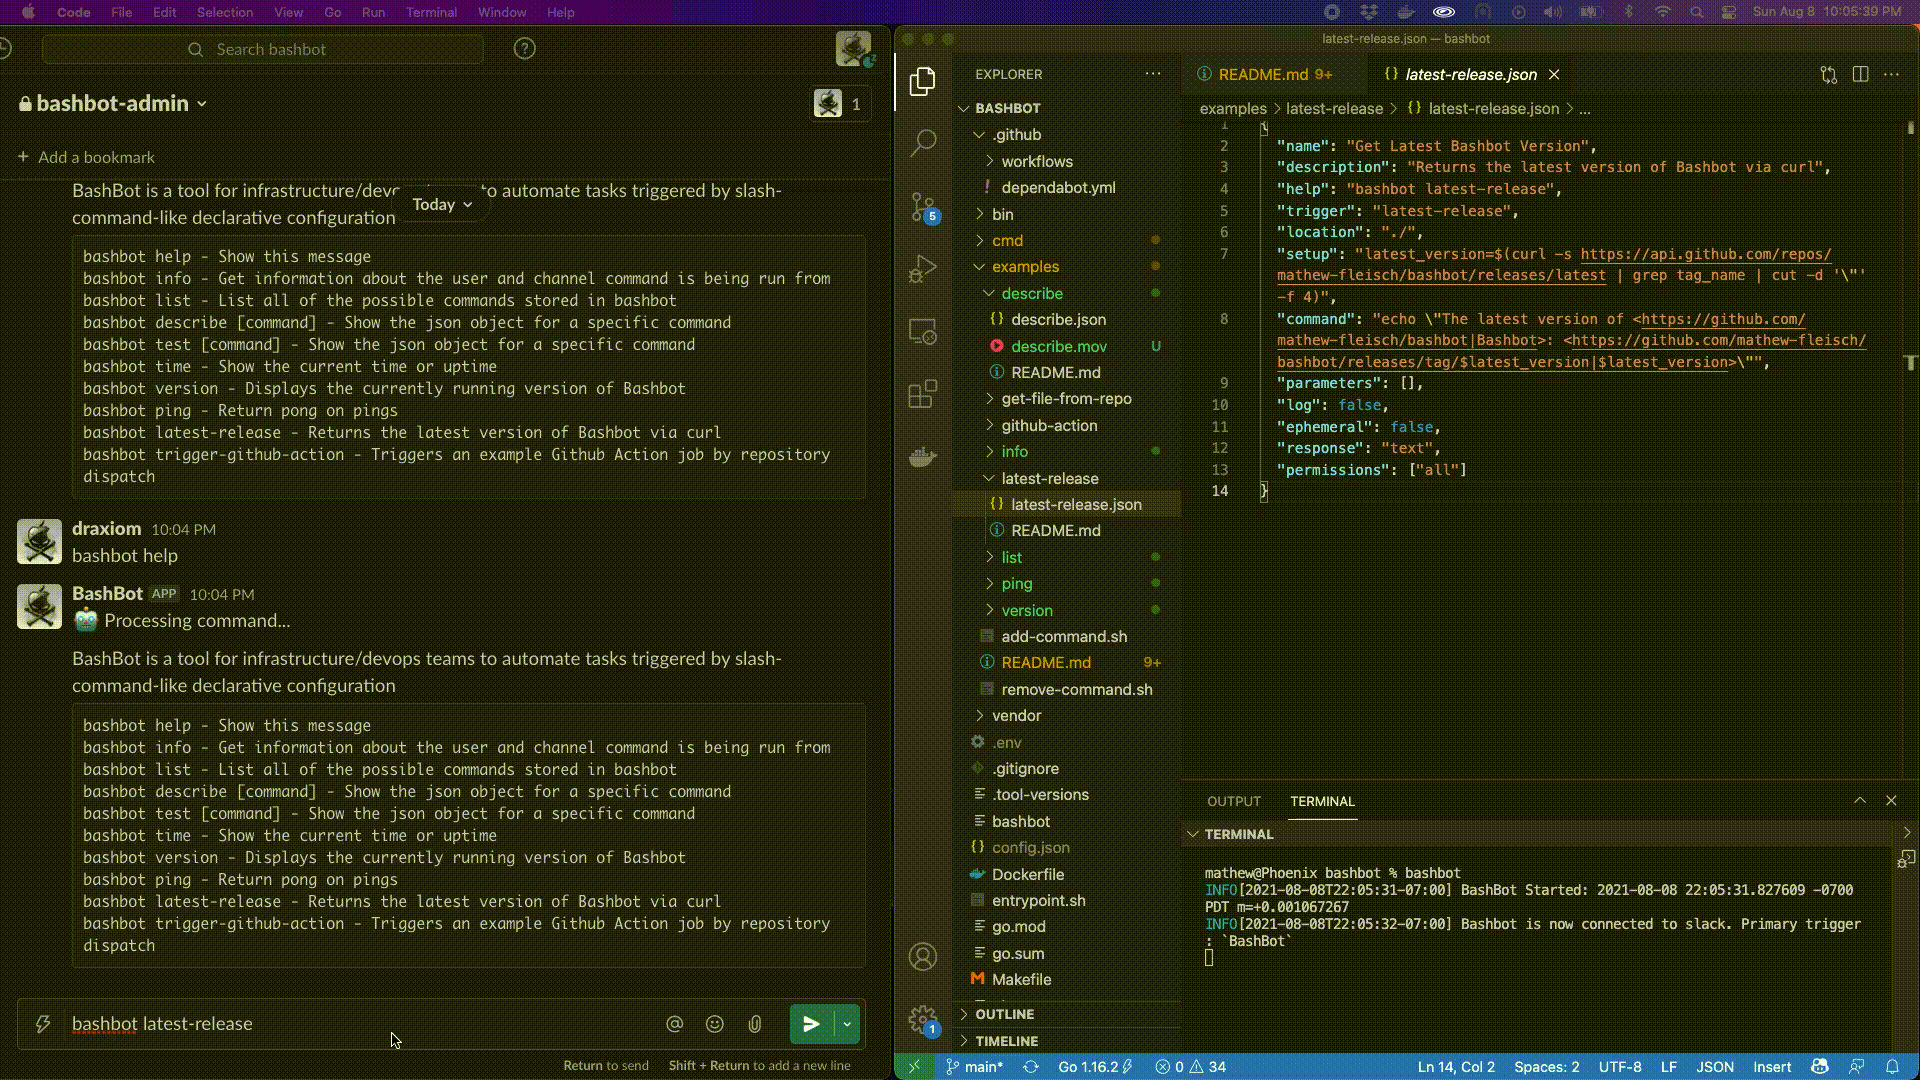Maximize the terminal panel size

pyautogui.click(x=1860, y=801)
